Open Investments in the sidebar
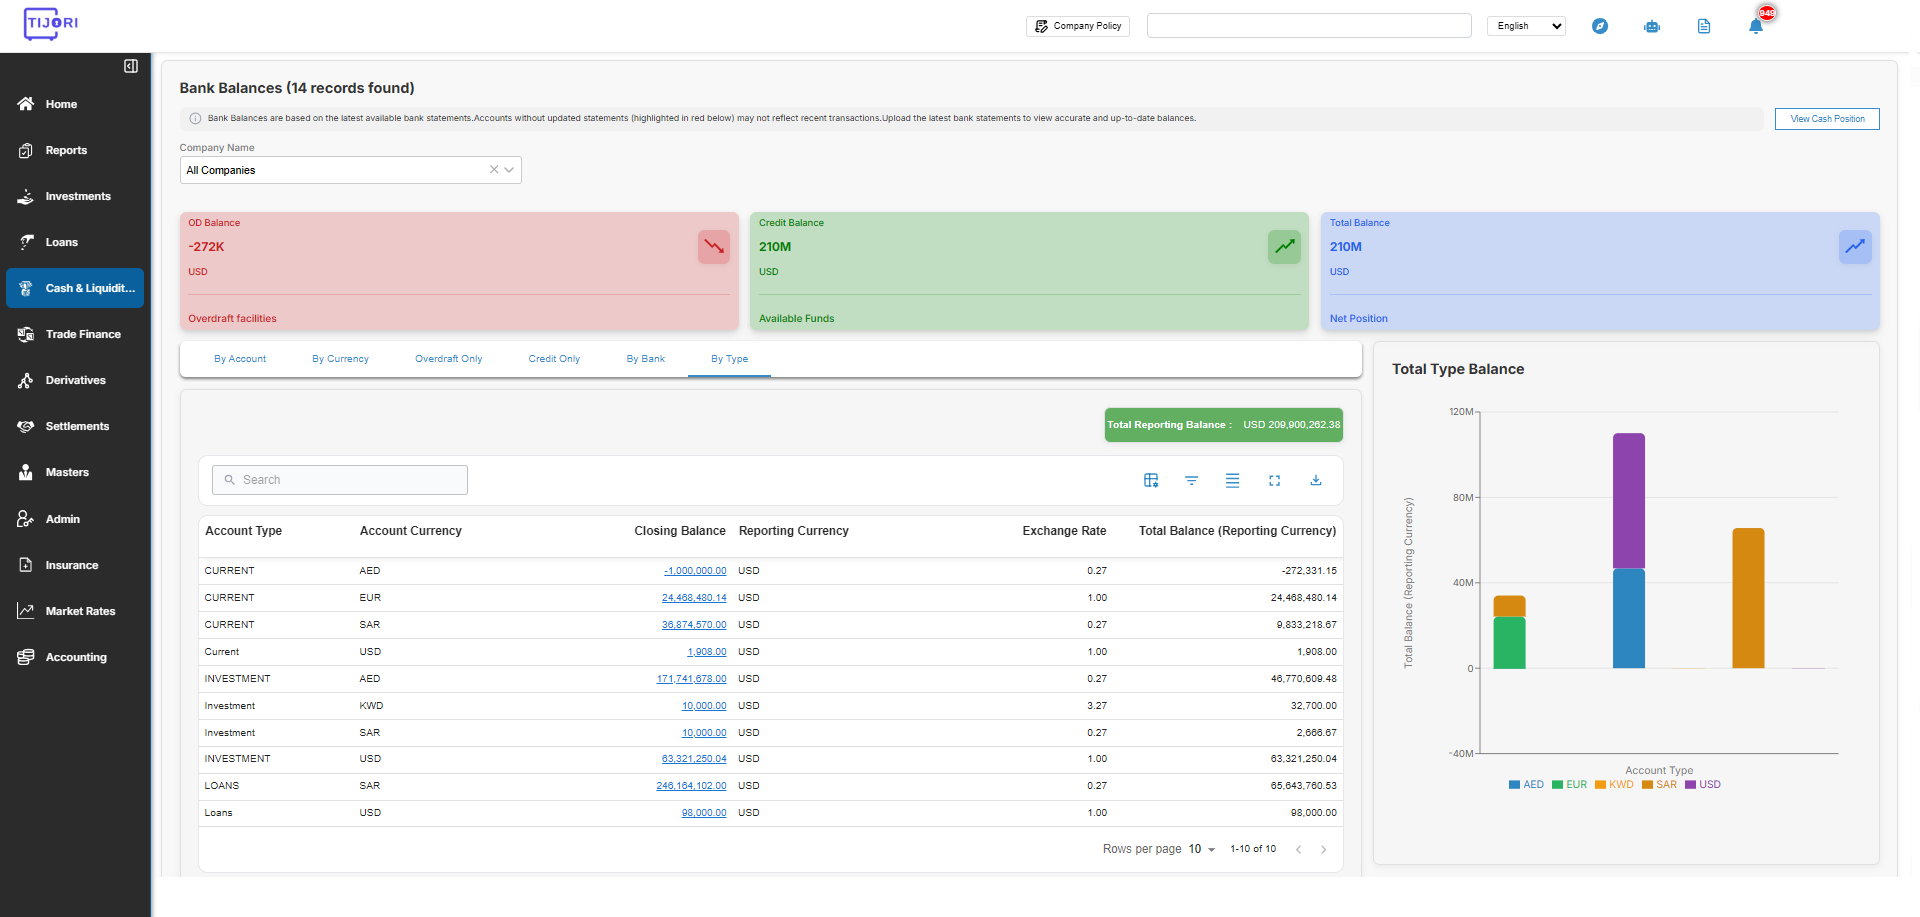This screenshot has width=1920, height=917. (75, 196)
